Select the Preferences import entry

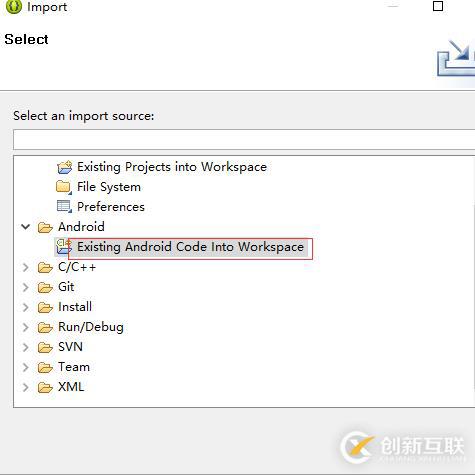[111, 207]
